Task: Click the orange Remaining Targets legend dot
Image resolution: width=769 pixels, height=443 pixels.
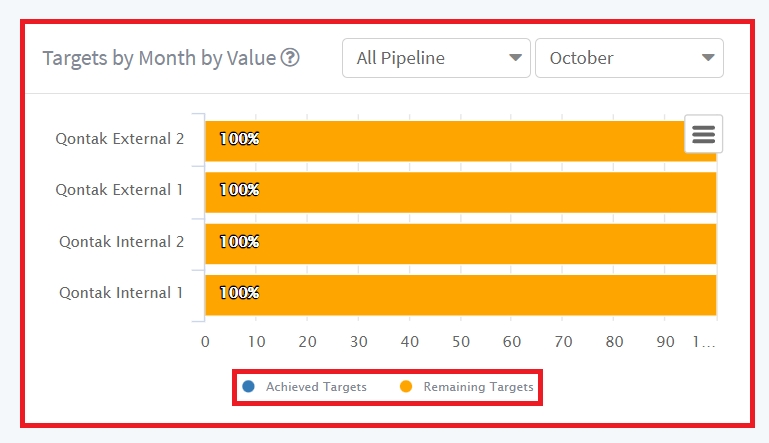Action: coord(406,386)
